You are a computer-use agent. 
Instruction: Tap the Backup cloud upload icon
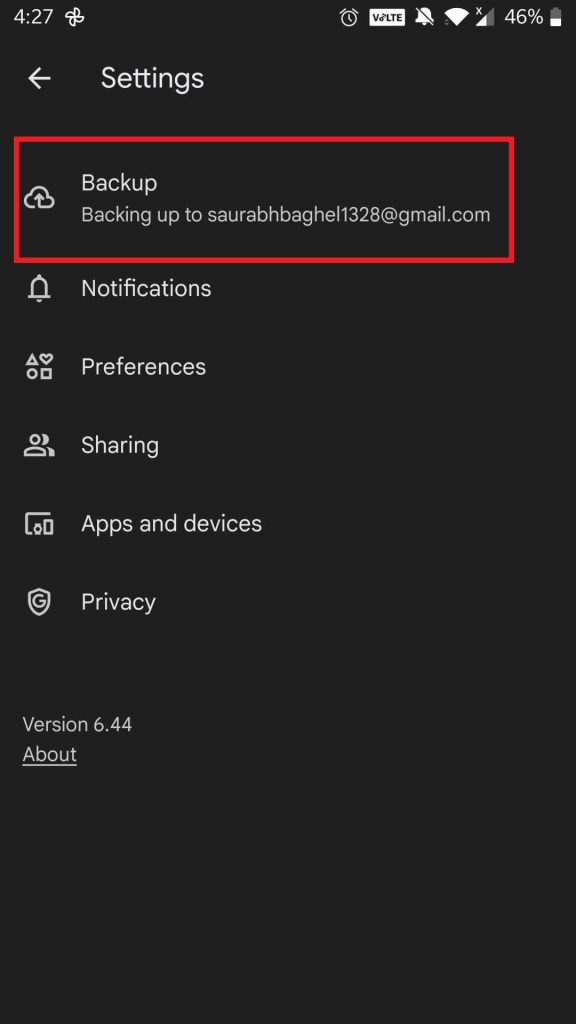click(x=39, y=198)
